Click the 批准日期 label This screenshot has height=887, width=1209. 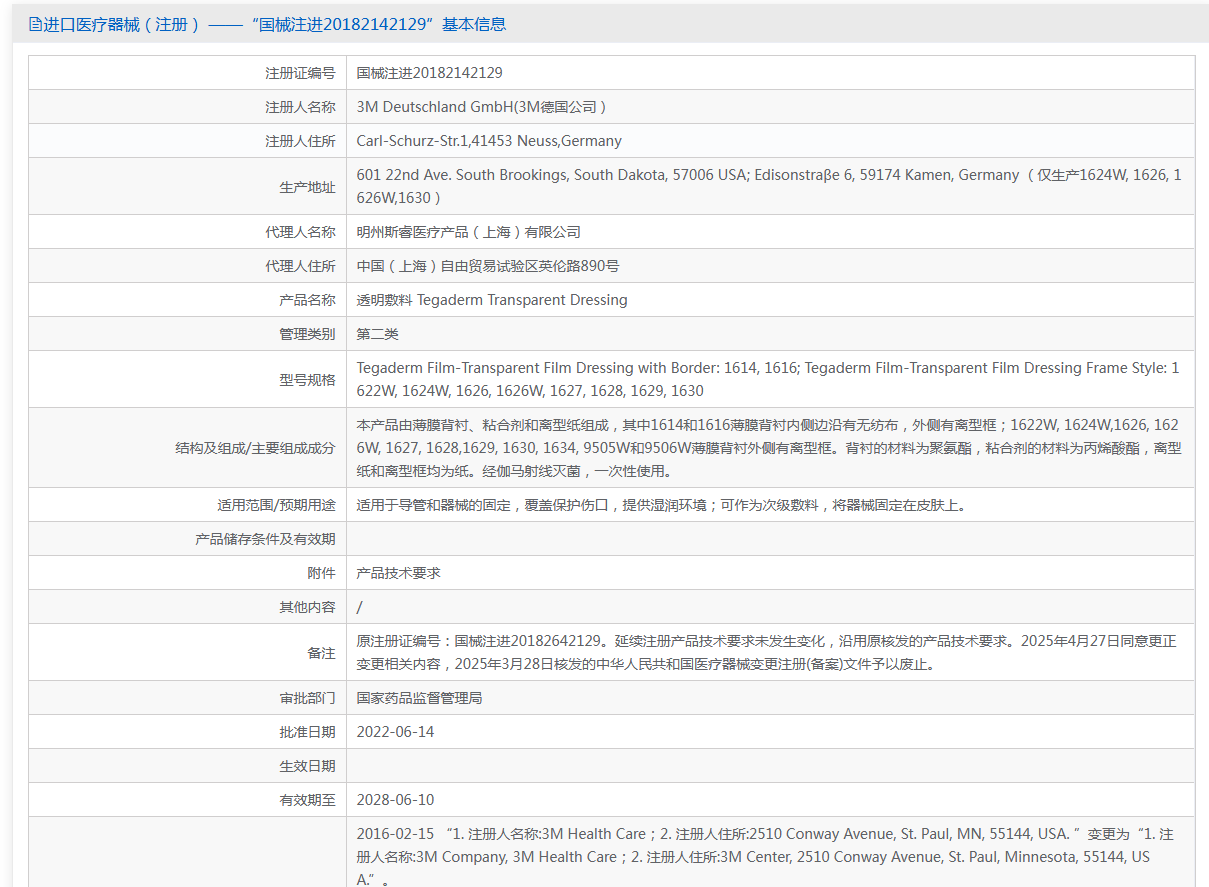coord(307,732)
